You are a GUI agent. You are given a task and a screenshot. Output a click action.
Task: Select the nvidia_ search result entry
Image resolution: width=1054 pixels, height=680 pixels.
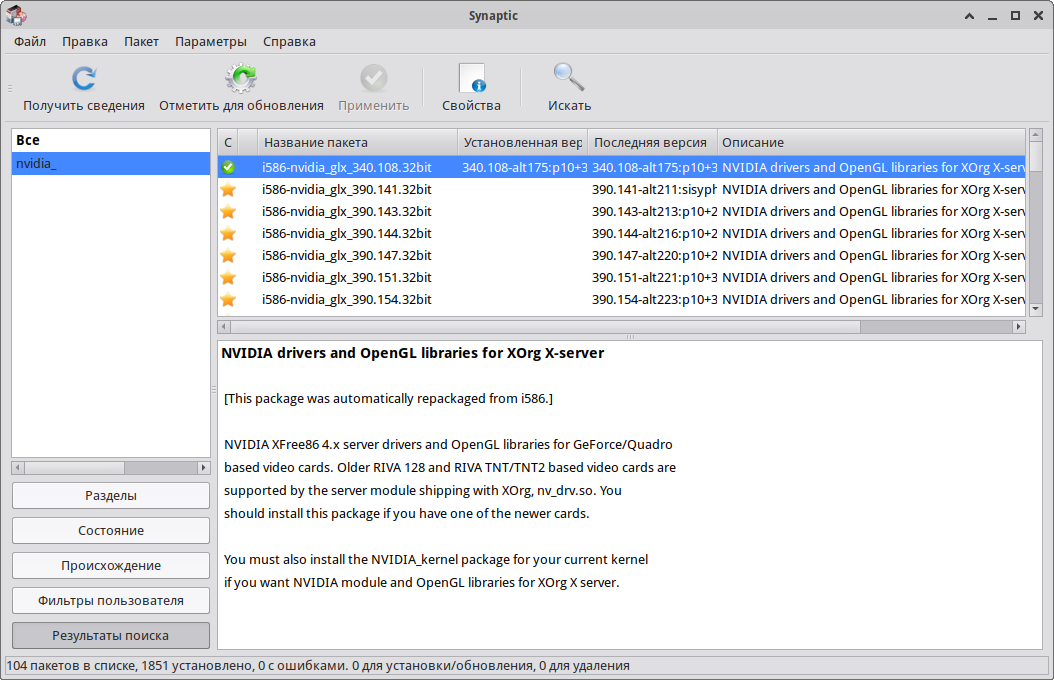tap(111, 163)
